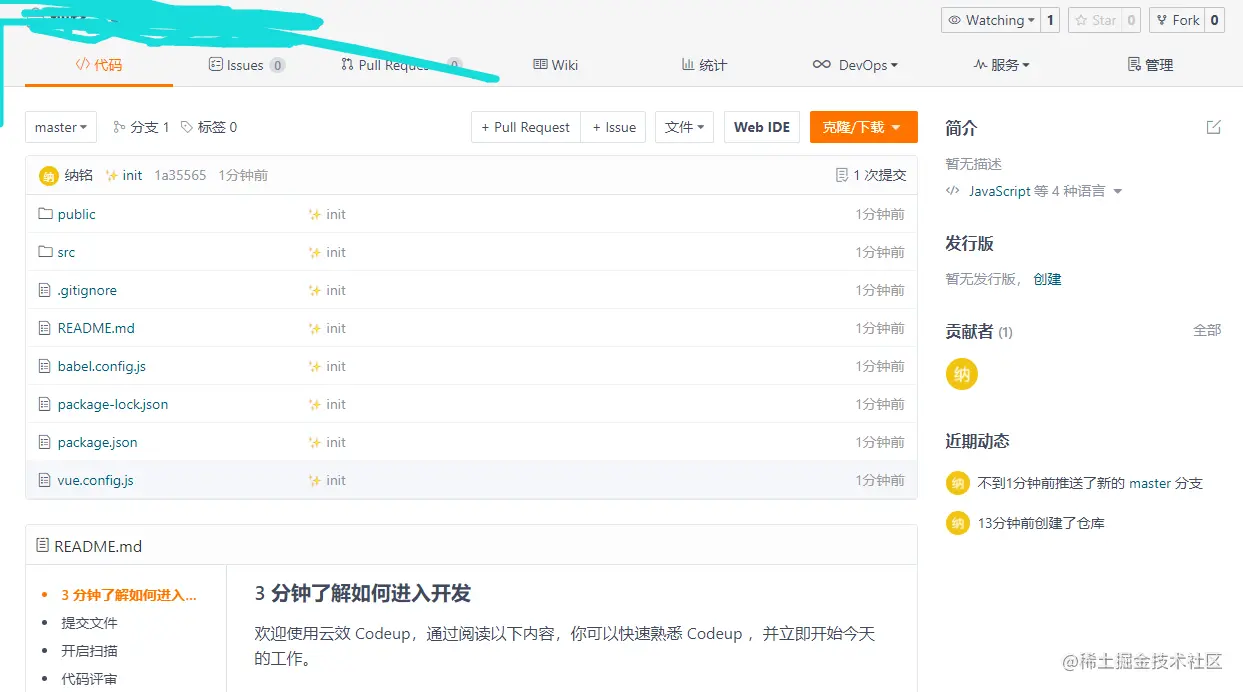Open the .gitignore file
Screen dimensions: 1243x692
87,290
